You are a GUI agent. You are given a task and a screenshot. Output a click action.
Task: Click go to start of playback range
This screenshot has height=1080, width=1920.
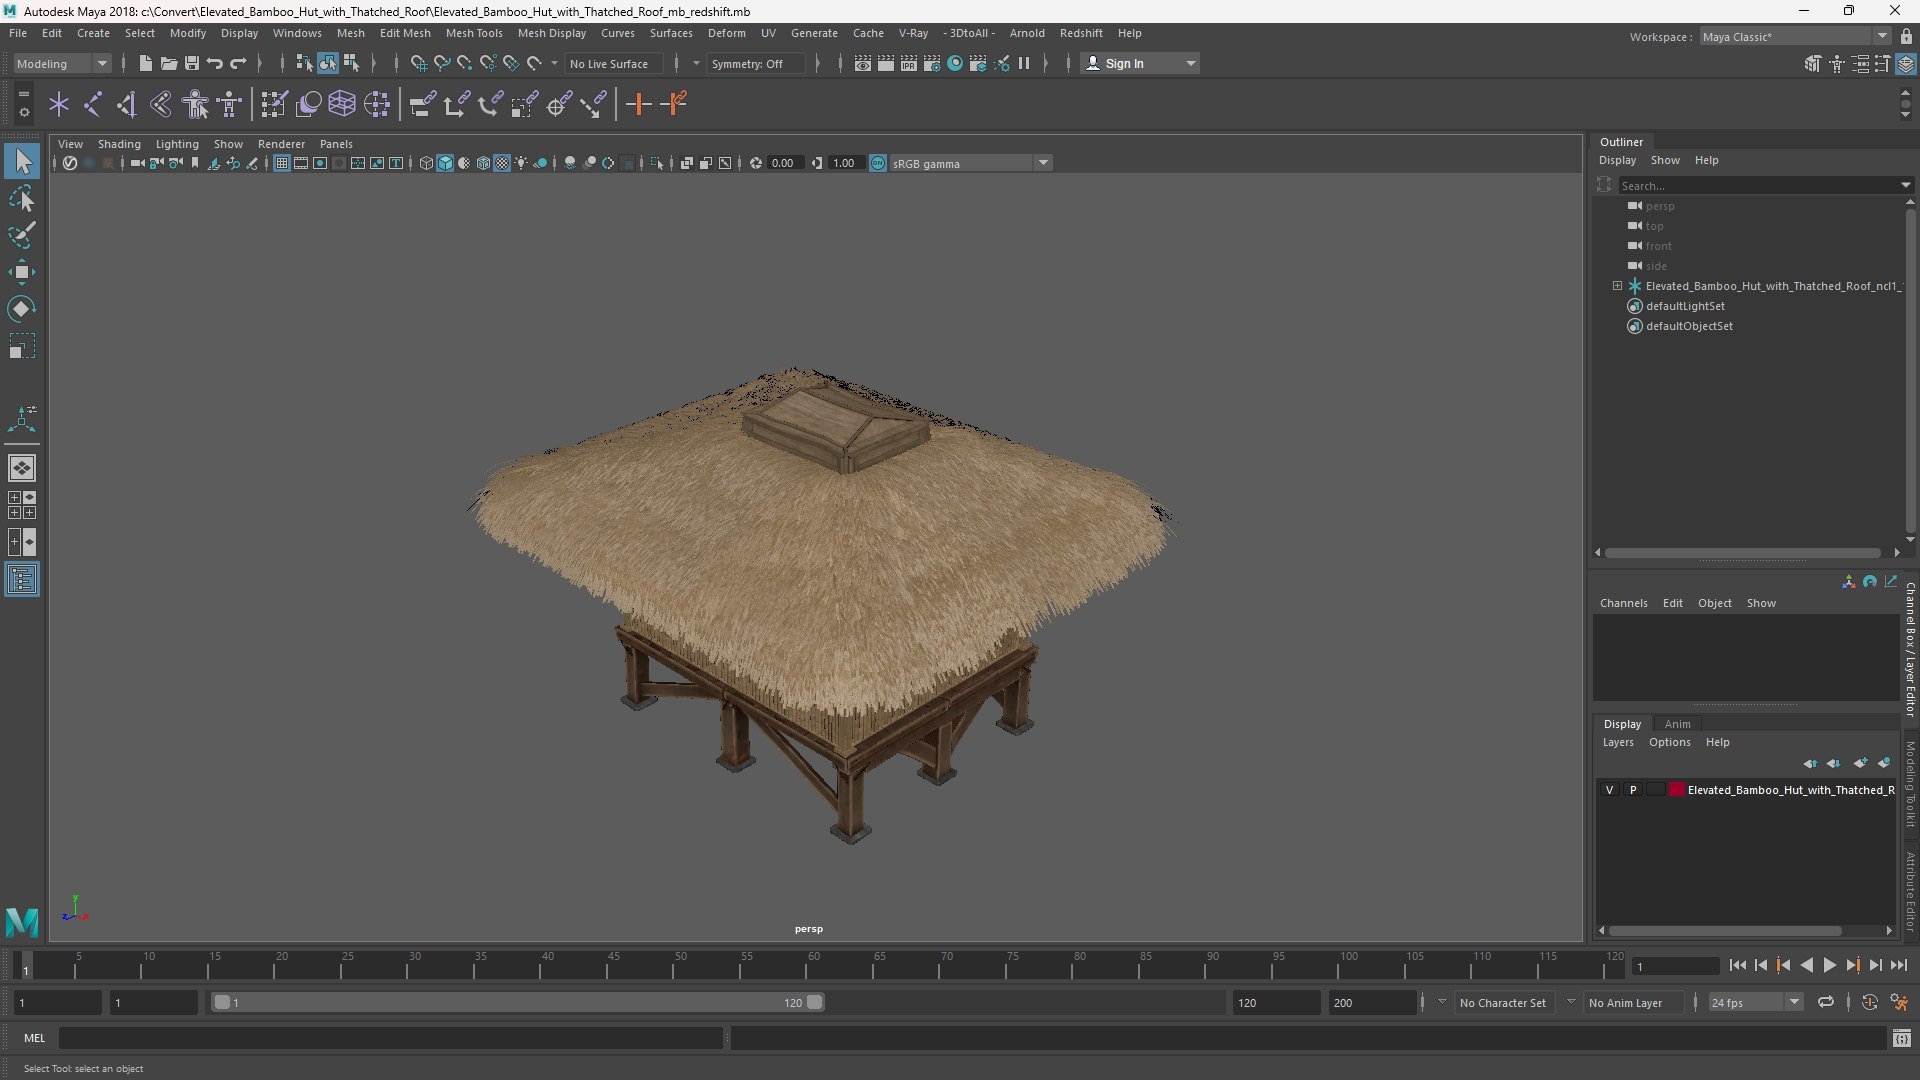1737,965
